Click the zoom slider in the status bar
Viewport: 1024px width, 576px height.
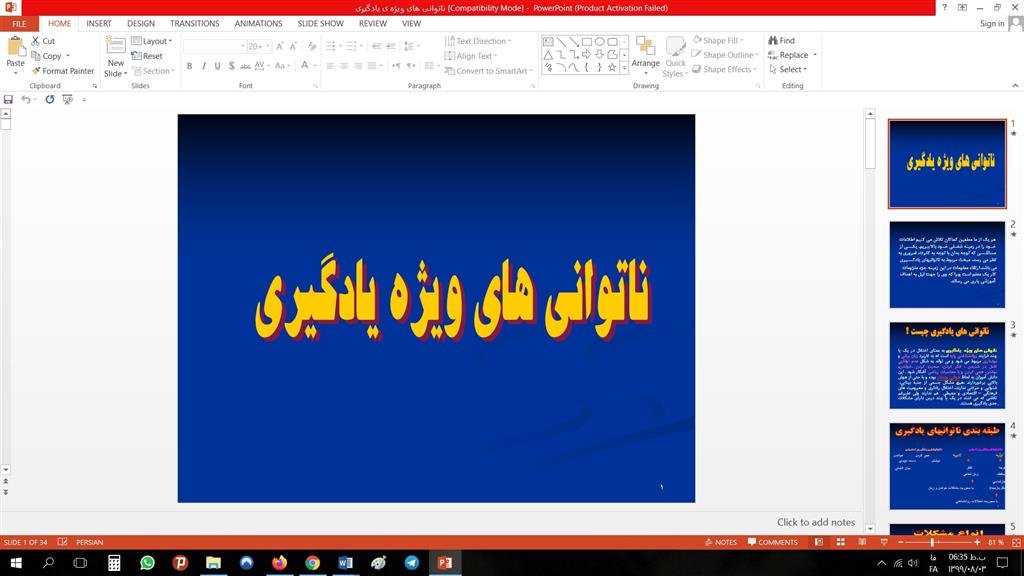click(930, 542)
